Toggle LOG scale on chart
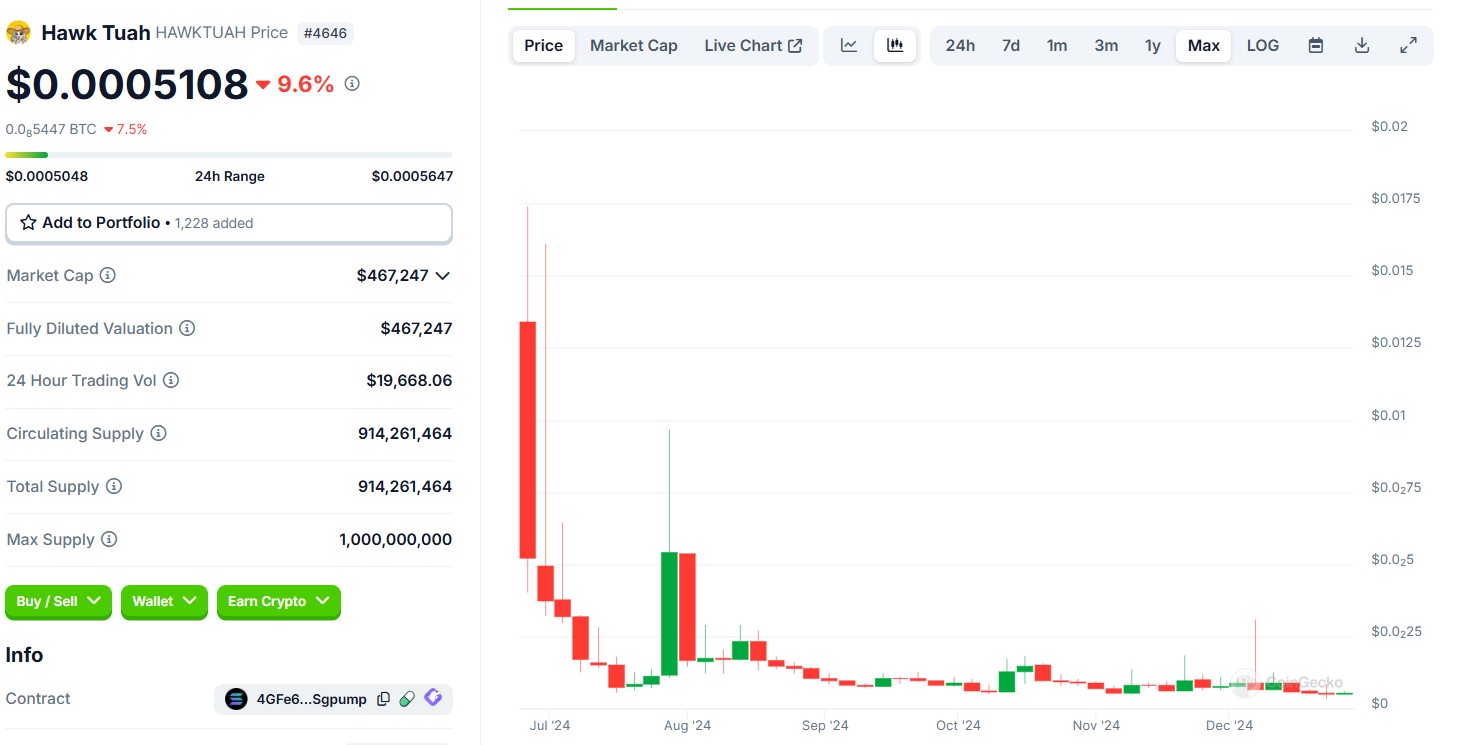Viewport: 1473px width, 745px height. [1263, 45]
